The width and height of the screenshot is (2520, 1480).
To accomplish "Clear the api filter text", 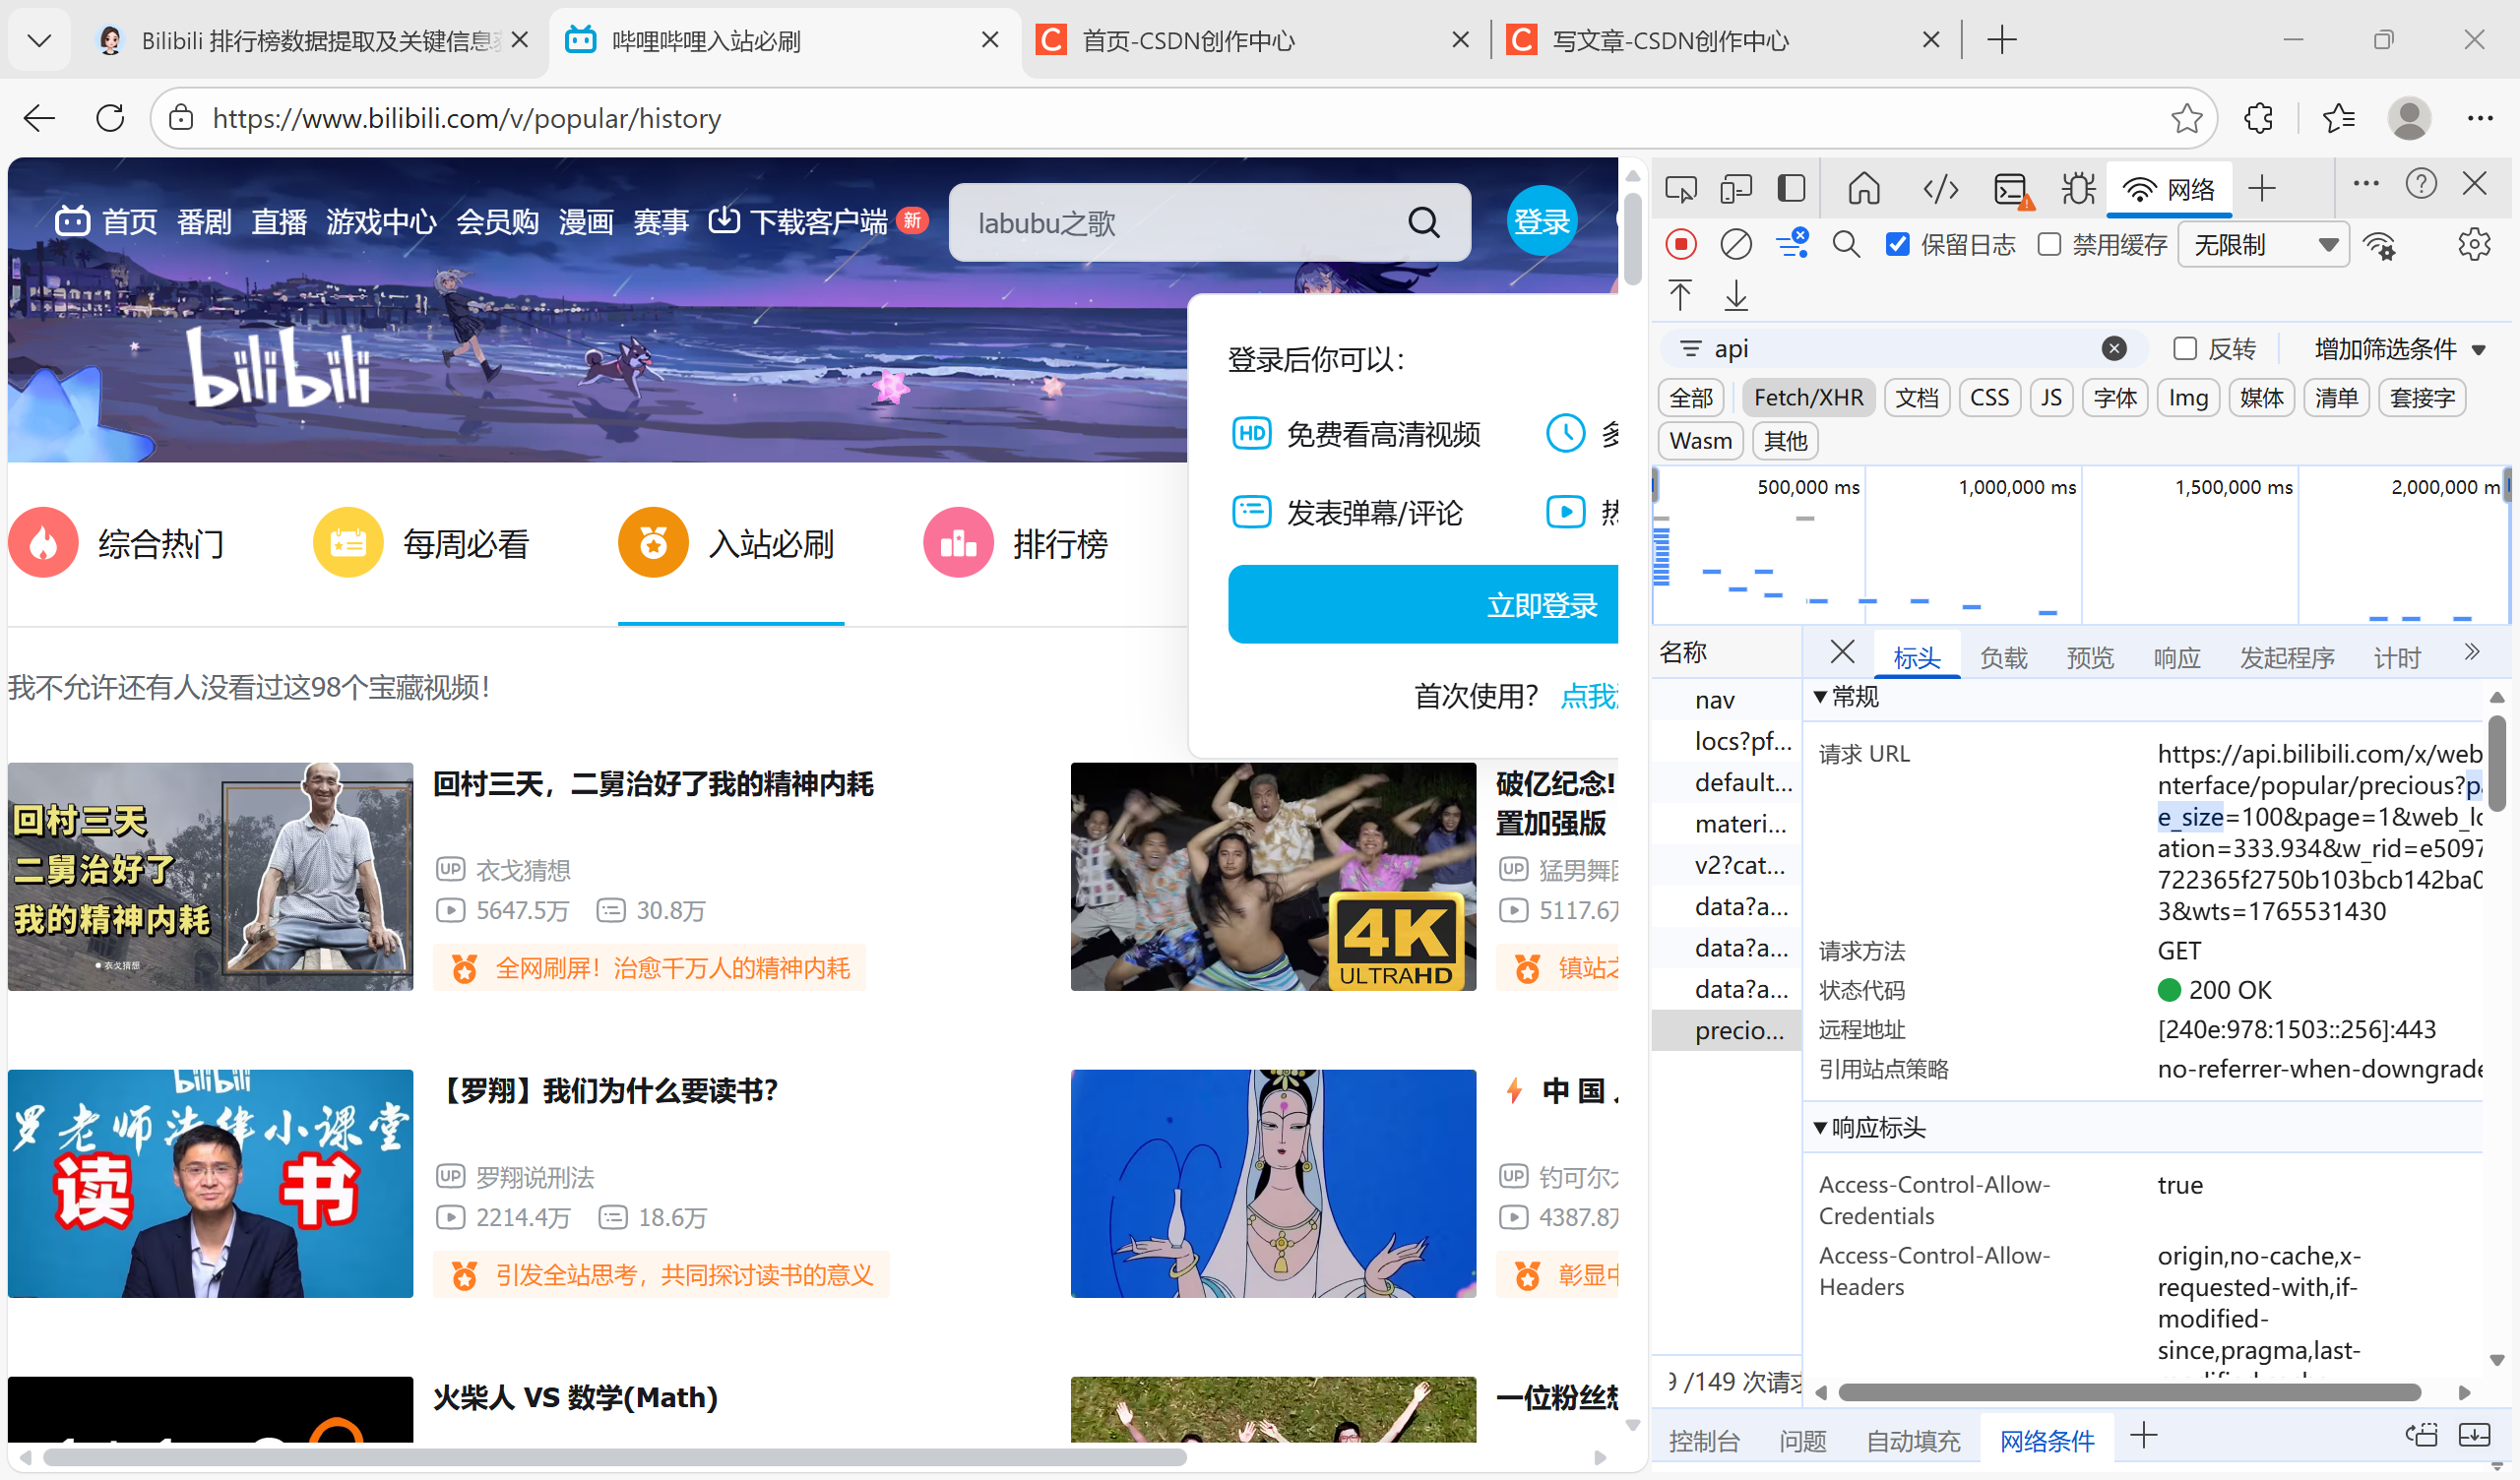I will click(2113, 348).
